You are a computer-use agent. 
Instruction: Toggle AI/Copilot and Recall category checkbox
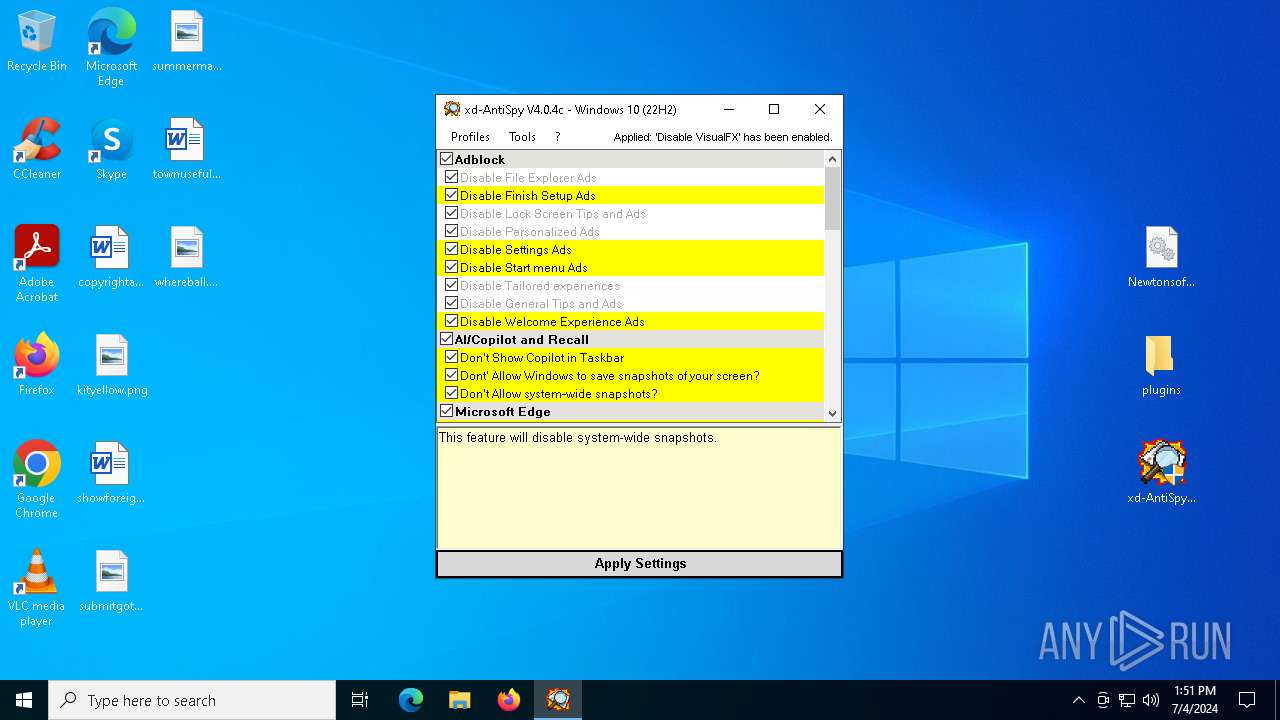[447, 339]
